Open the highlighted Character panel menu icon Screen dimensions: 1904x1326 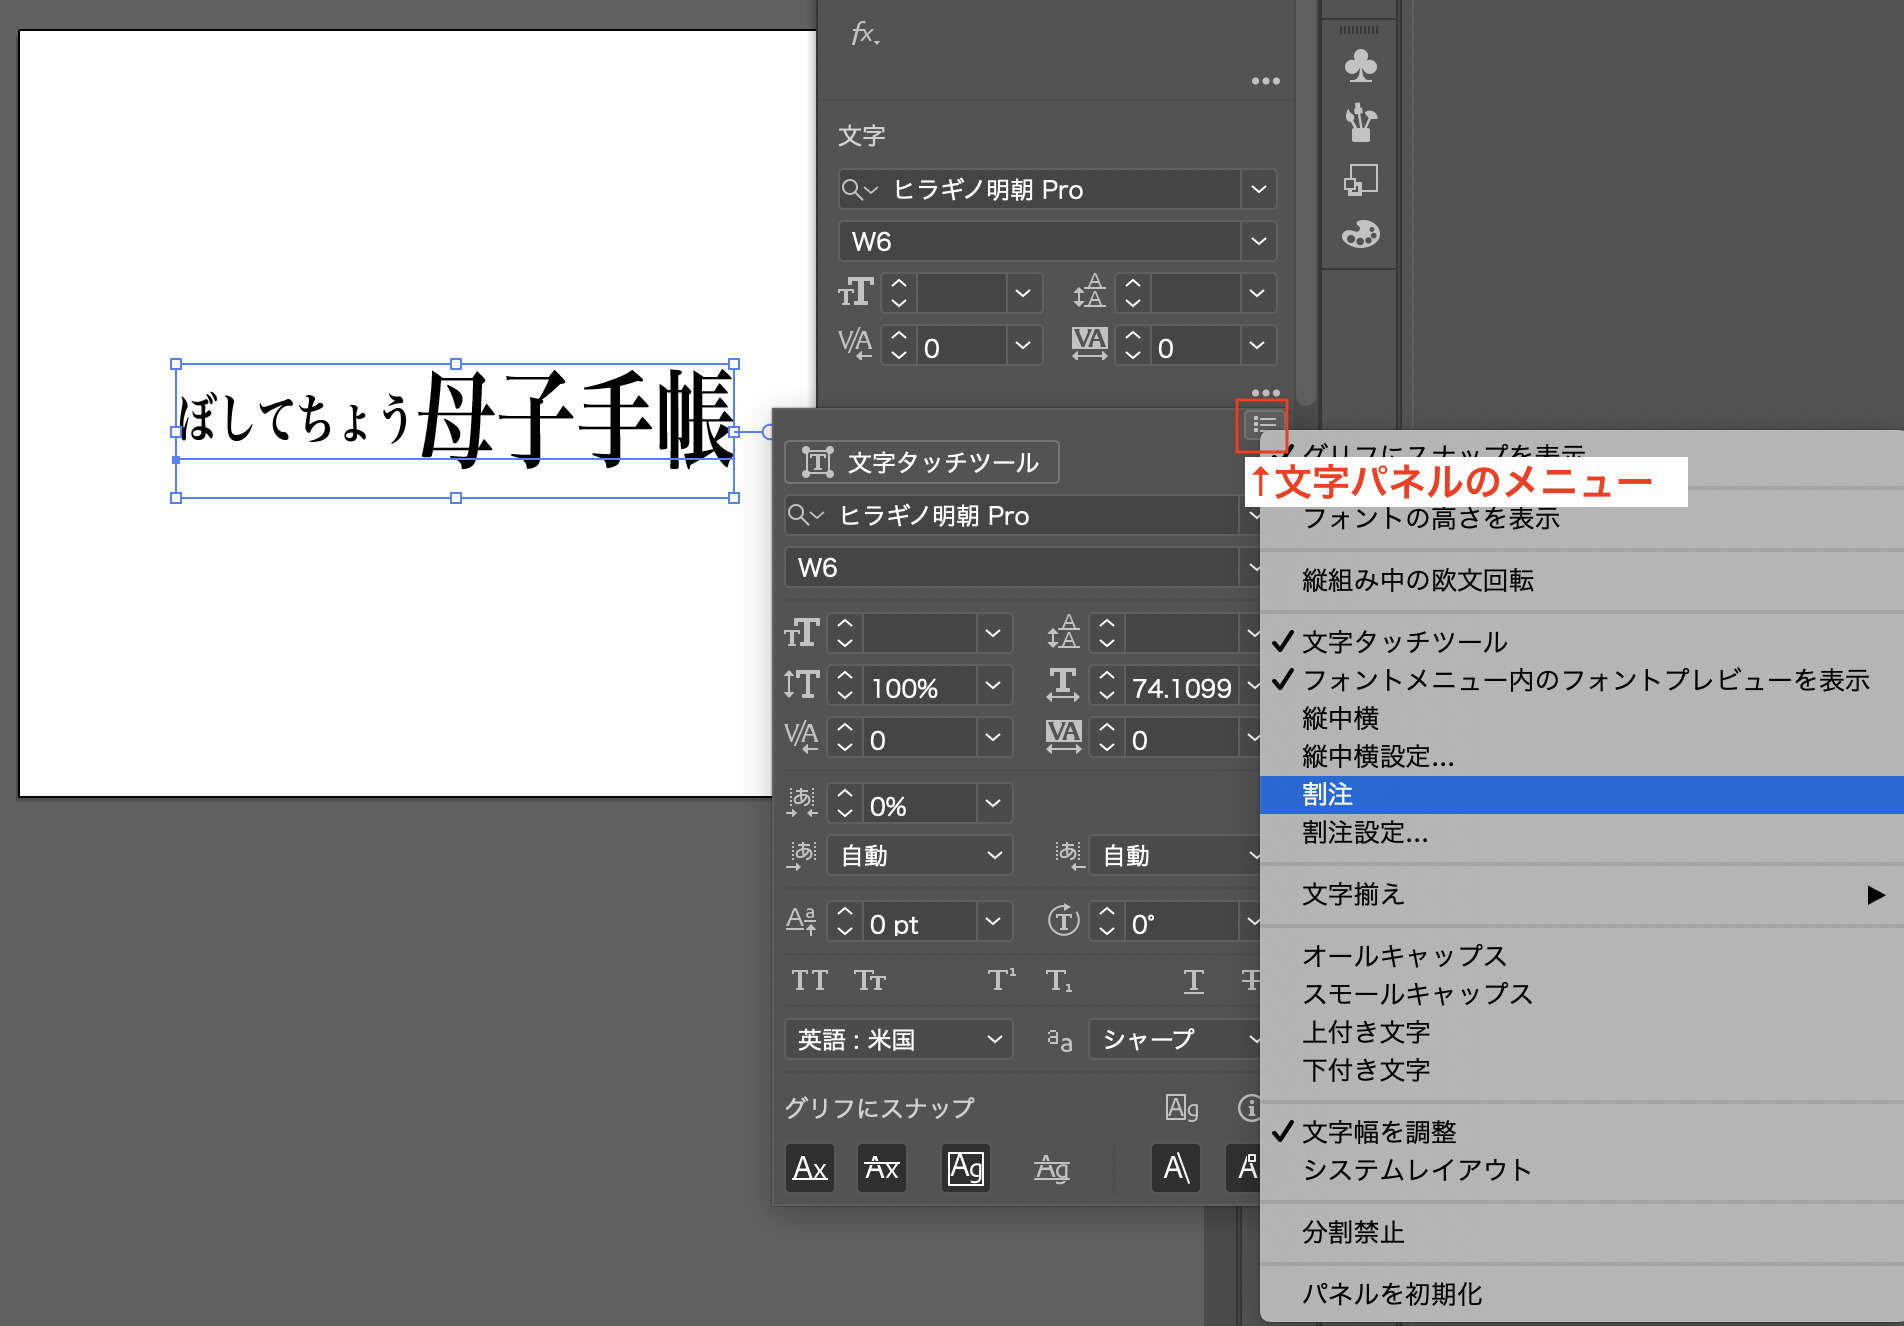[1263, 424]
